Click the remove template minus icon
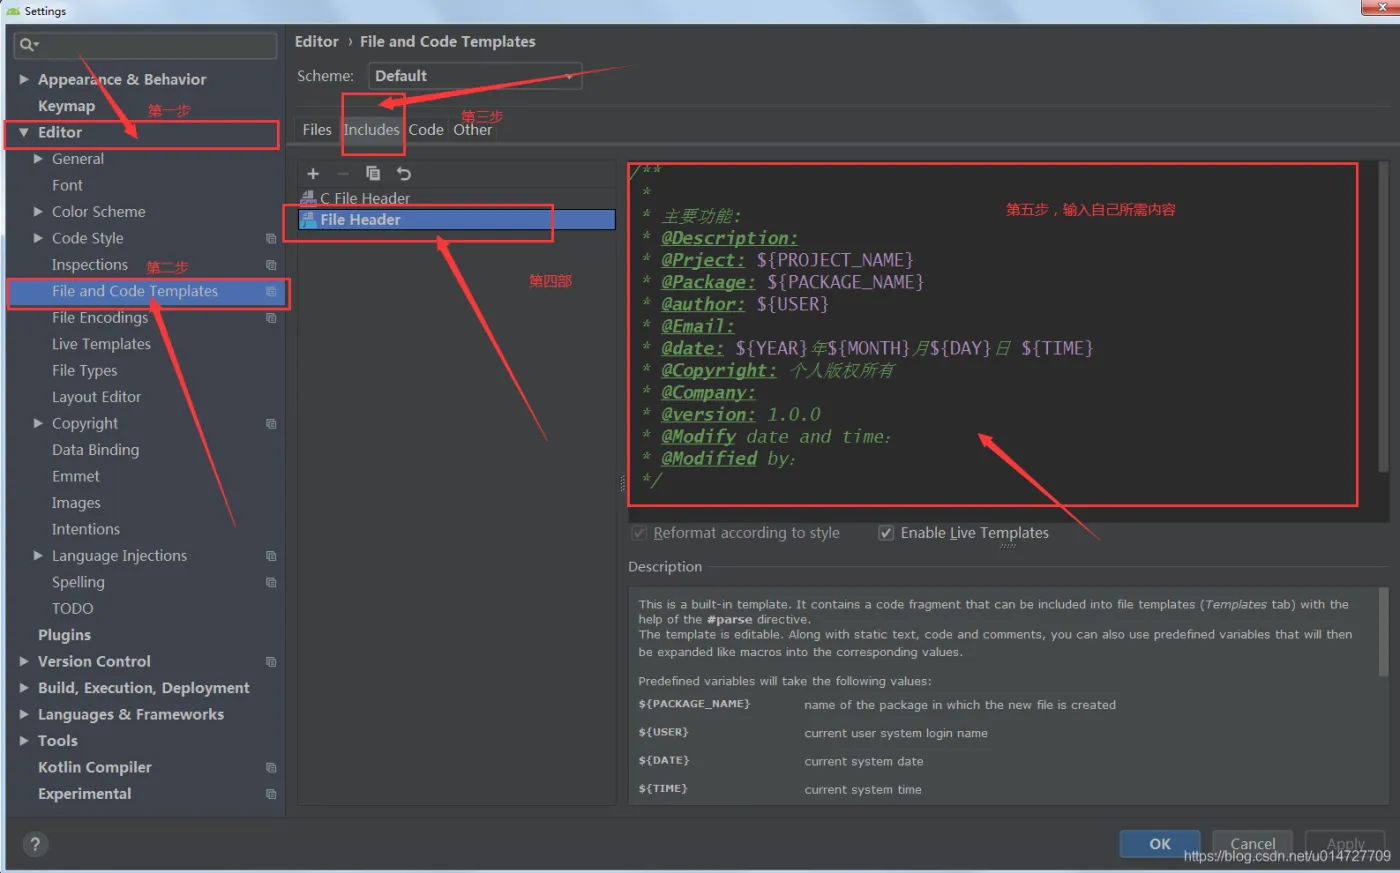The height and width of the screenshot is (873, 1400). tap(343, 173)
